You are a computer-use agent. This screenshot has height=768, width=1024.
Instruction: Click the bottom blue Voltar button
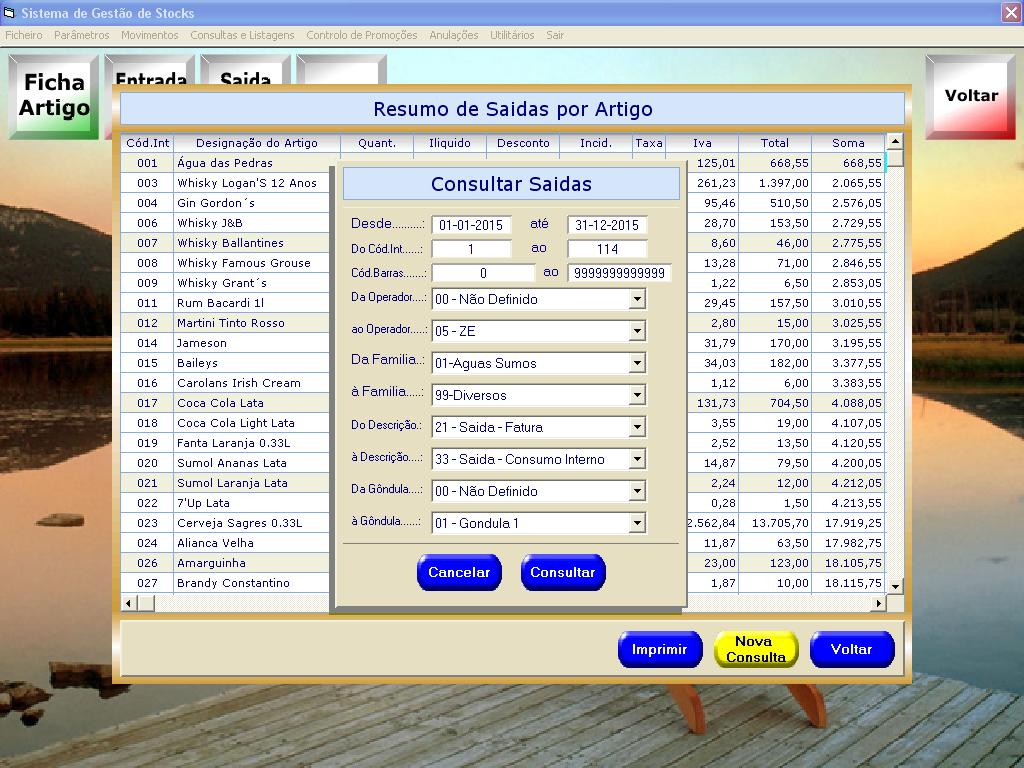click(x=851, y=649)
